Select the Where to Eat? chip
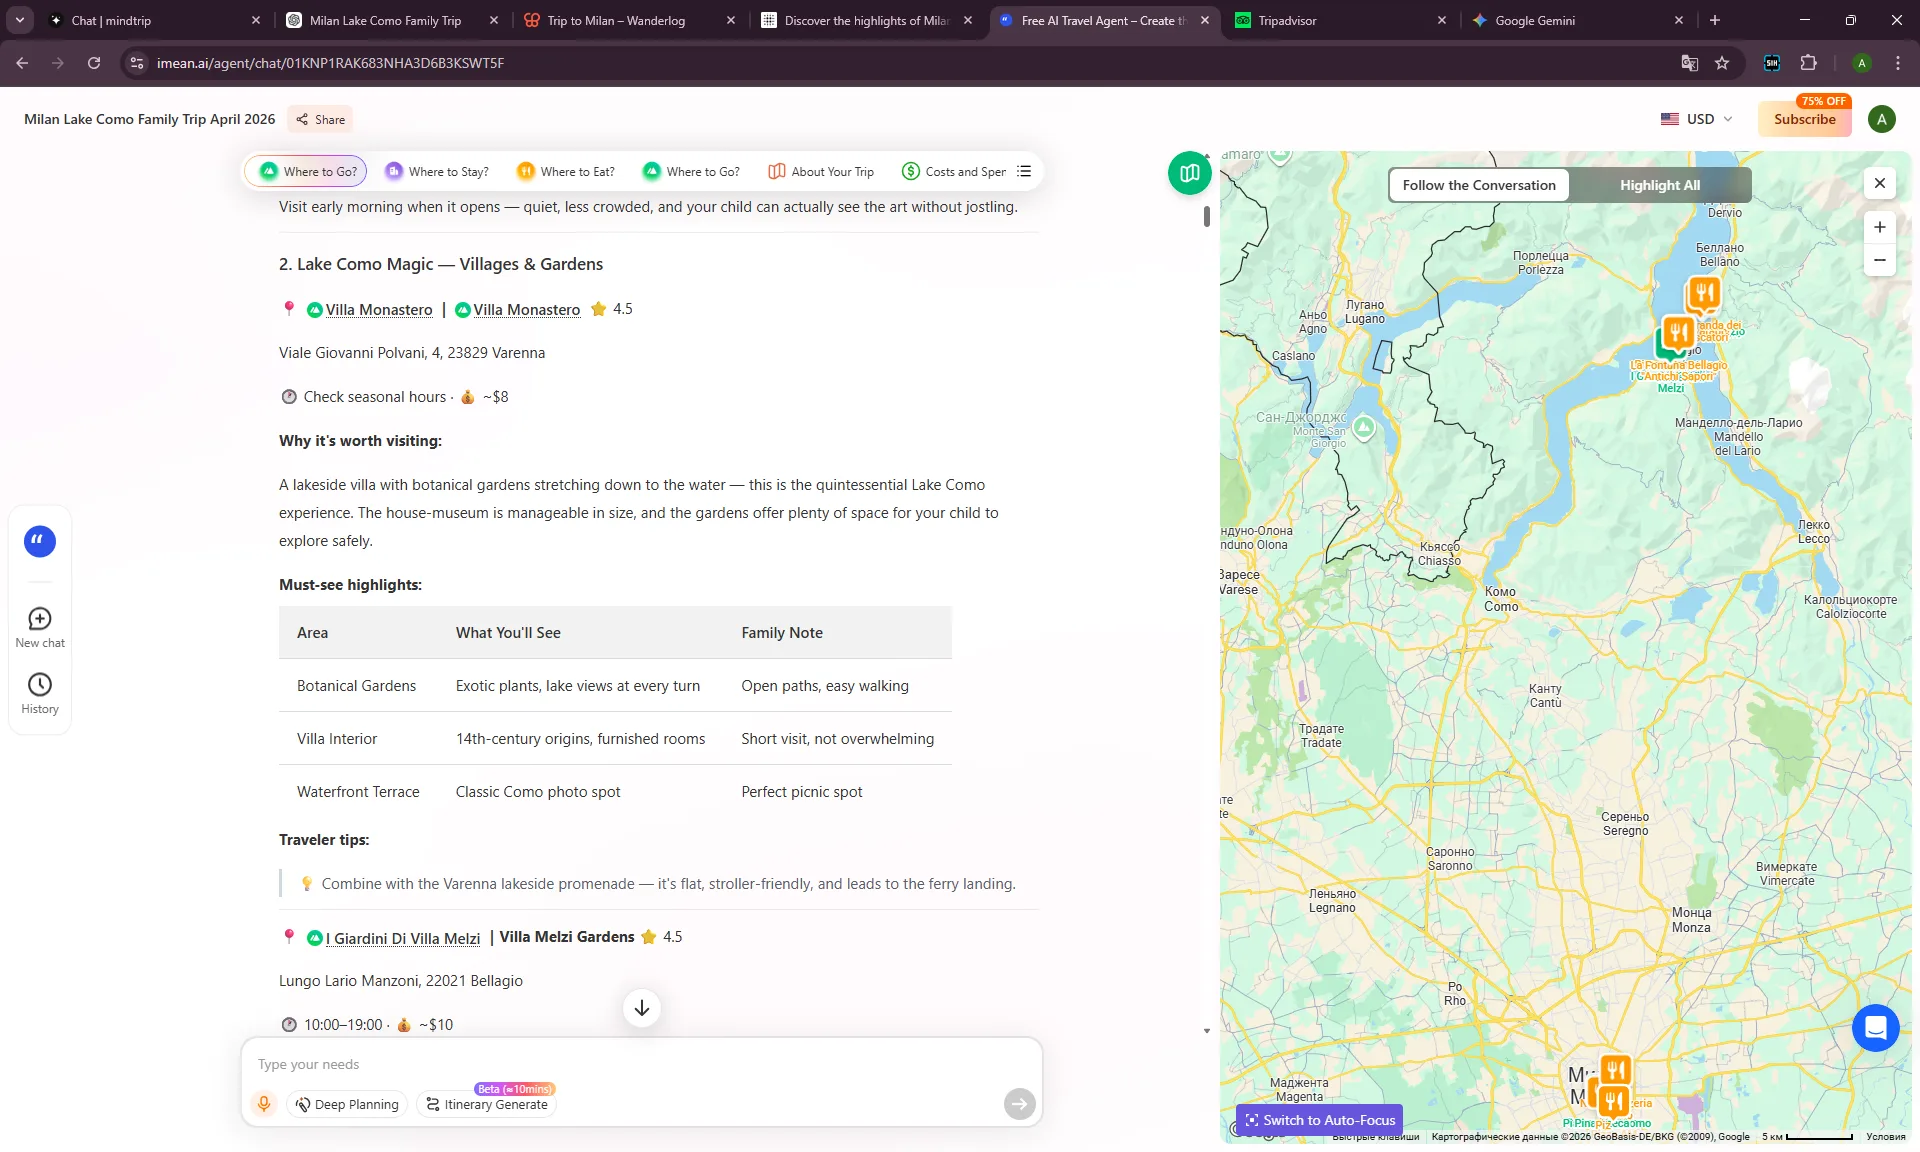 coord(566,171)
